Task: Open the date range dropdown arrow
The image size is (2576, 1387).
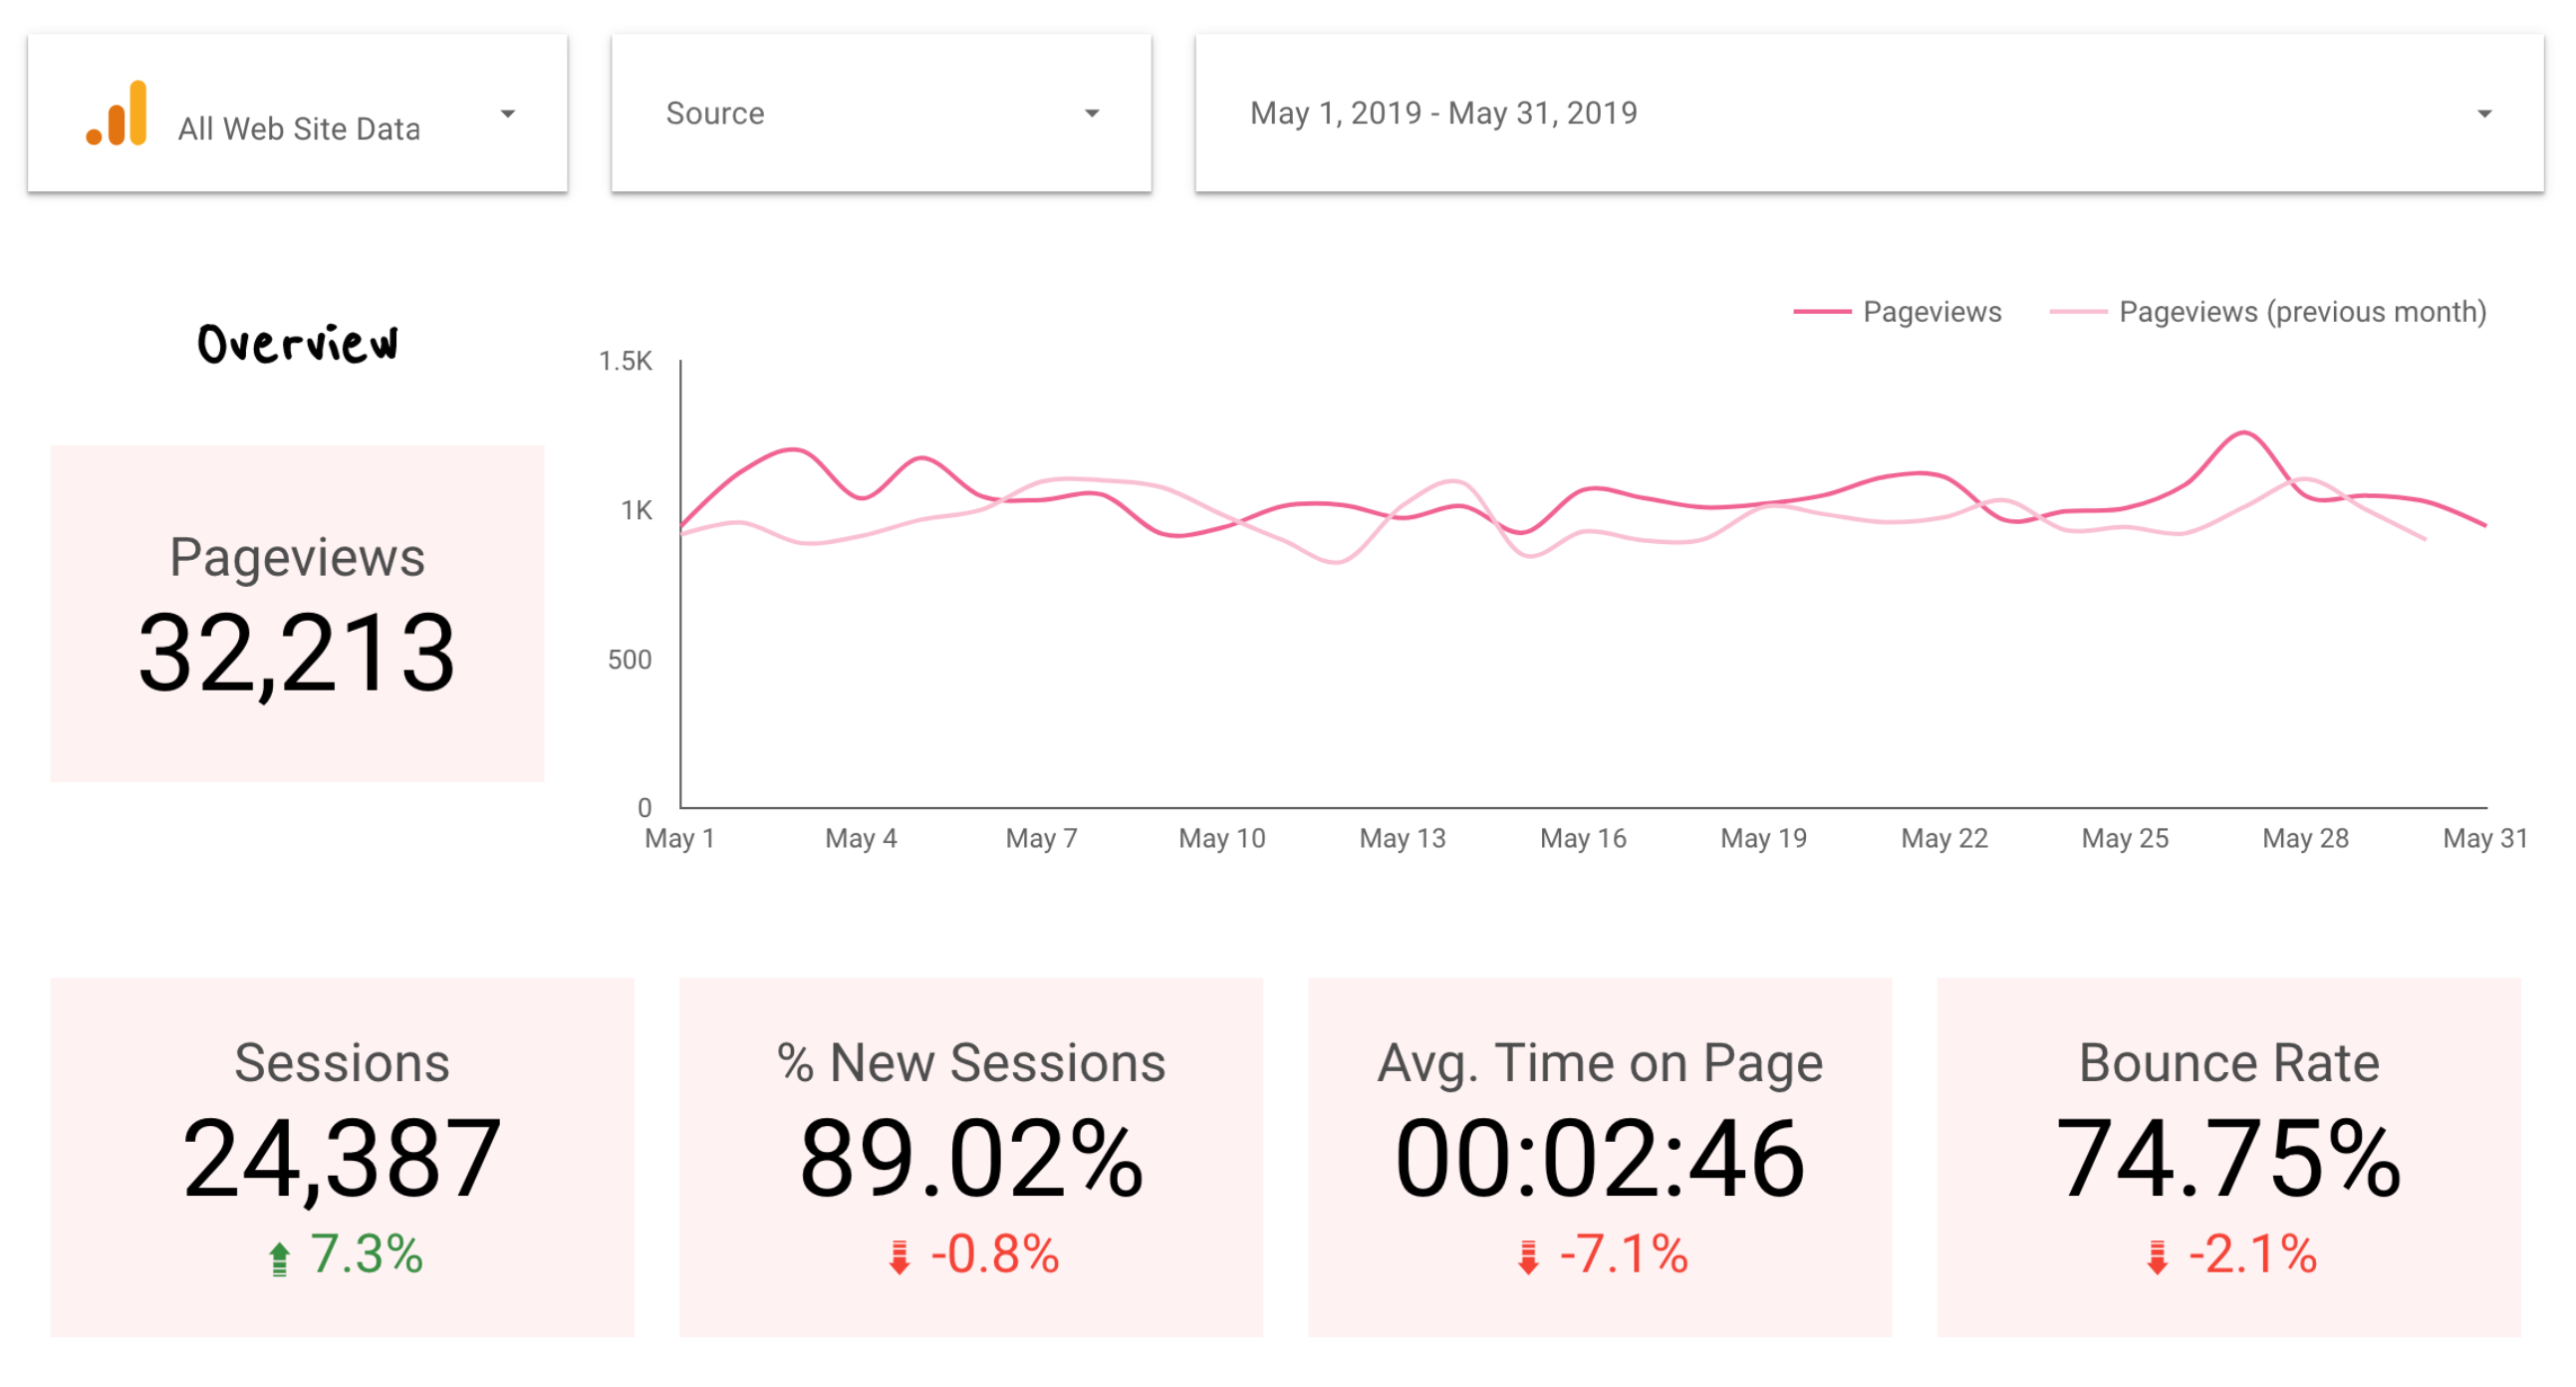Action: [x=2484, y=114]
